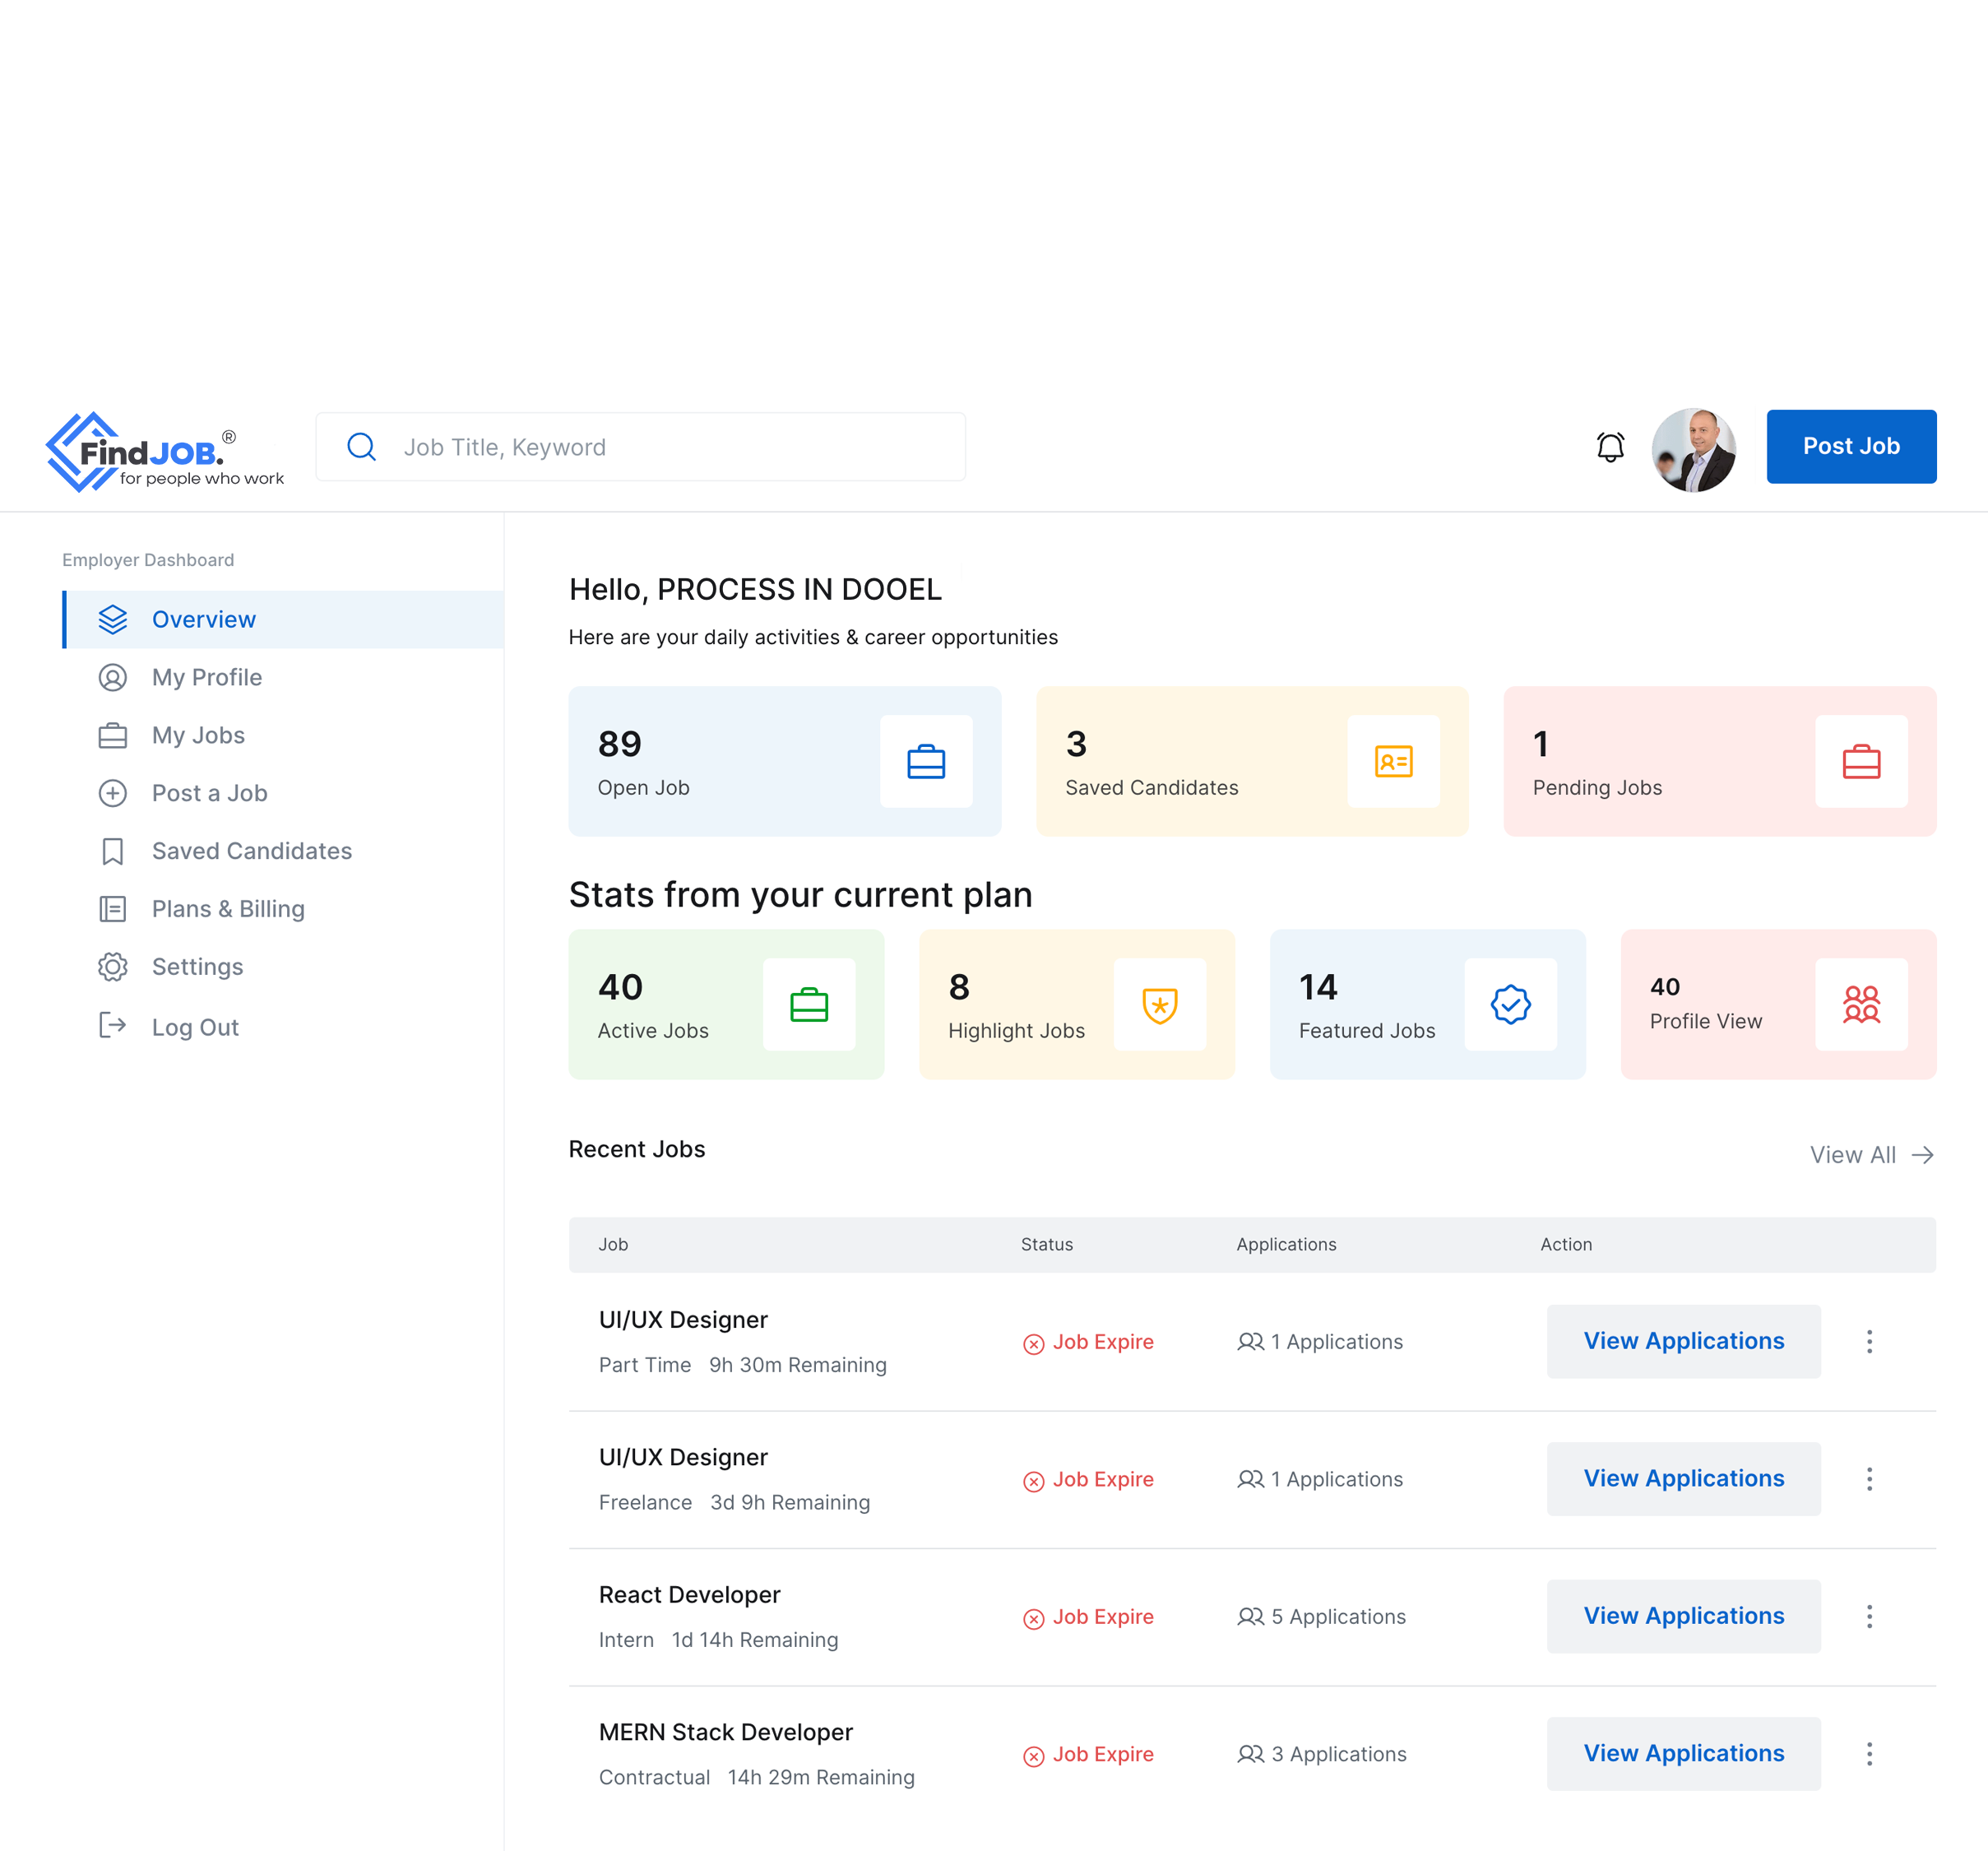Click the Post Job button
Image resolution: width=1988 pixels, height=1851 pixels.
point(1851,446)
